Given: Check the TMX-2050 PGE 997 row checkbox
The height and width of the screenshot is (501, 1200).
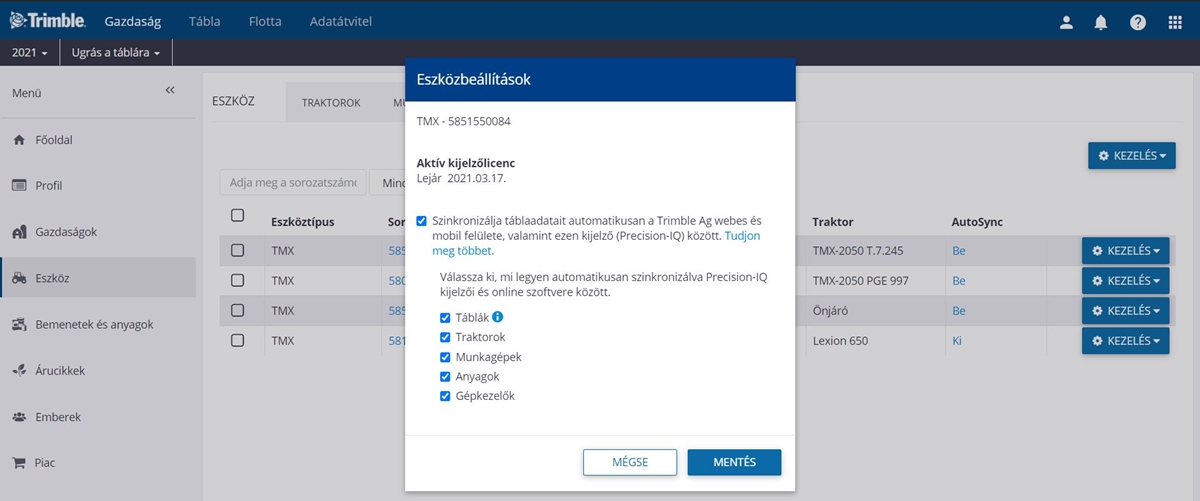Looking at the screenshot, I should coord(237,281).
